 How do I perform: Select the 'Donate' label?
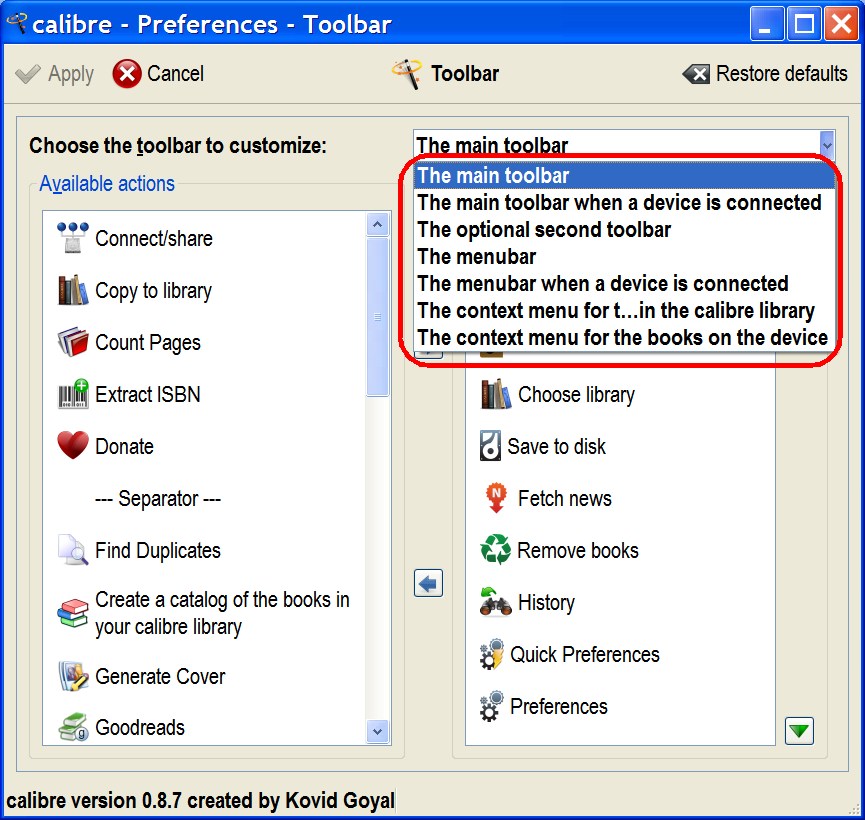coord(125,446)
